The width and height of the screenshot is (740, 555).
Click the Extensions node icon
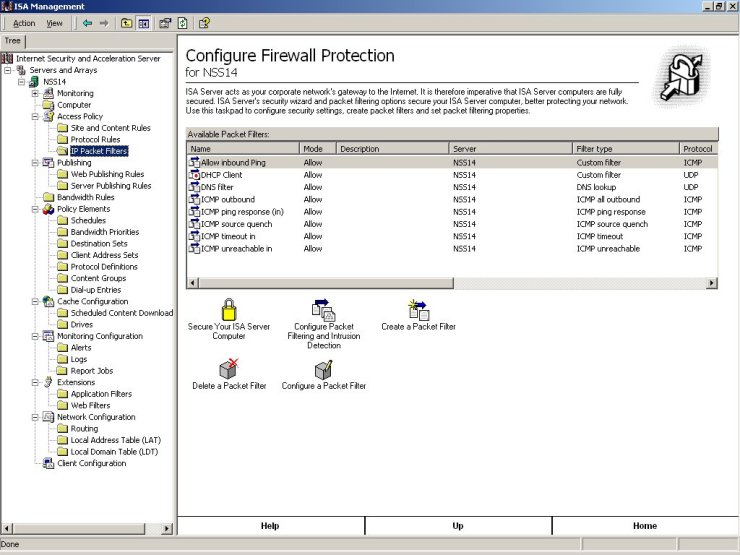(x=48, y=382)
